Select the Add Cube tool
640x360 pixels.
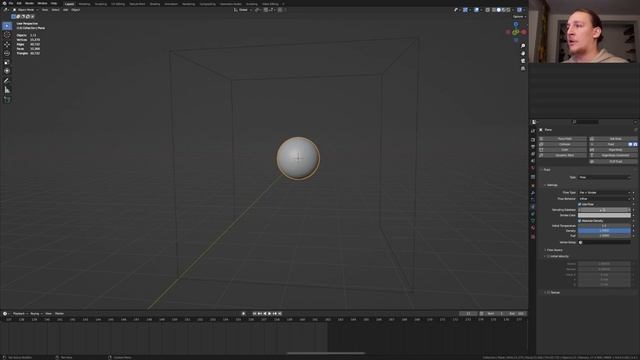click(7, 100)
